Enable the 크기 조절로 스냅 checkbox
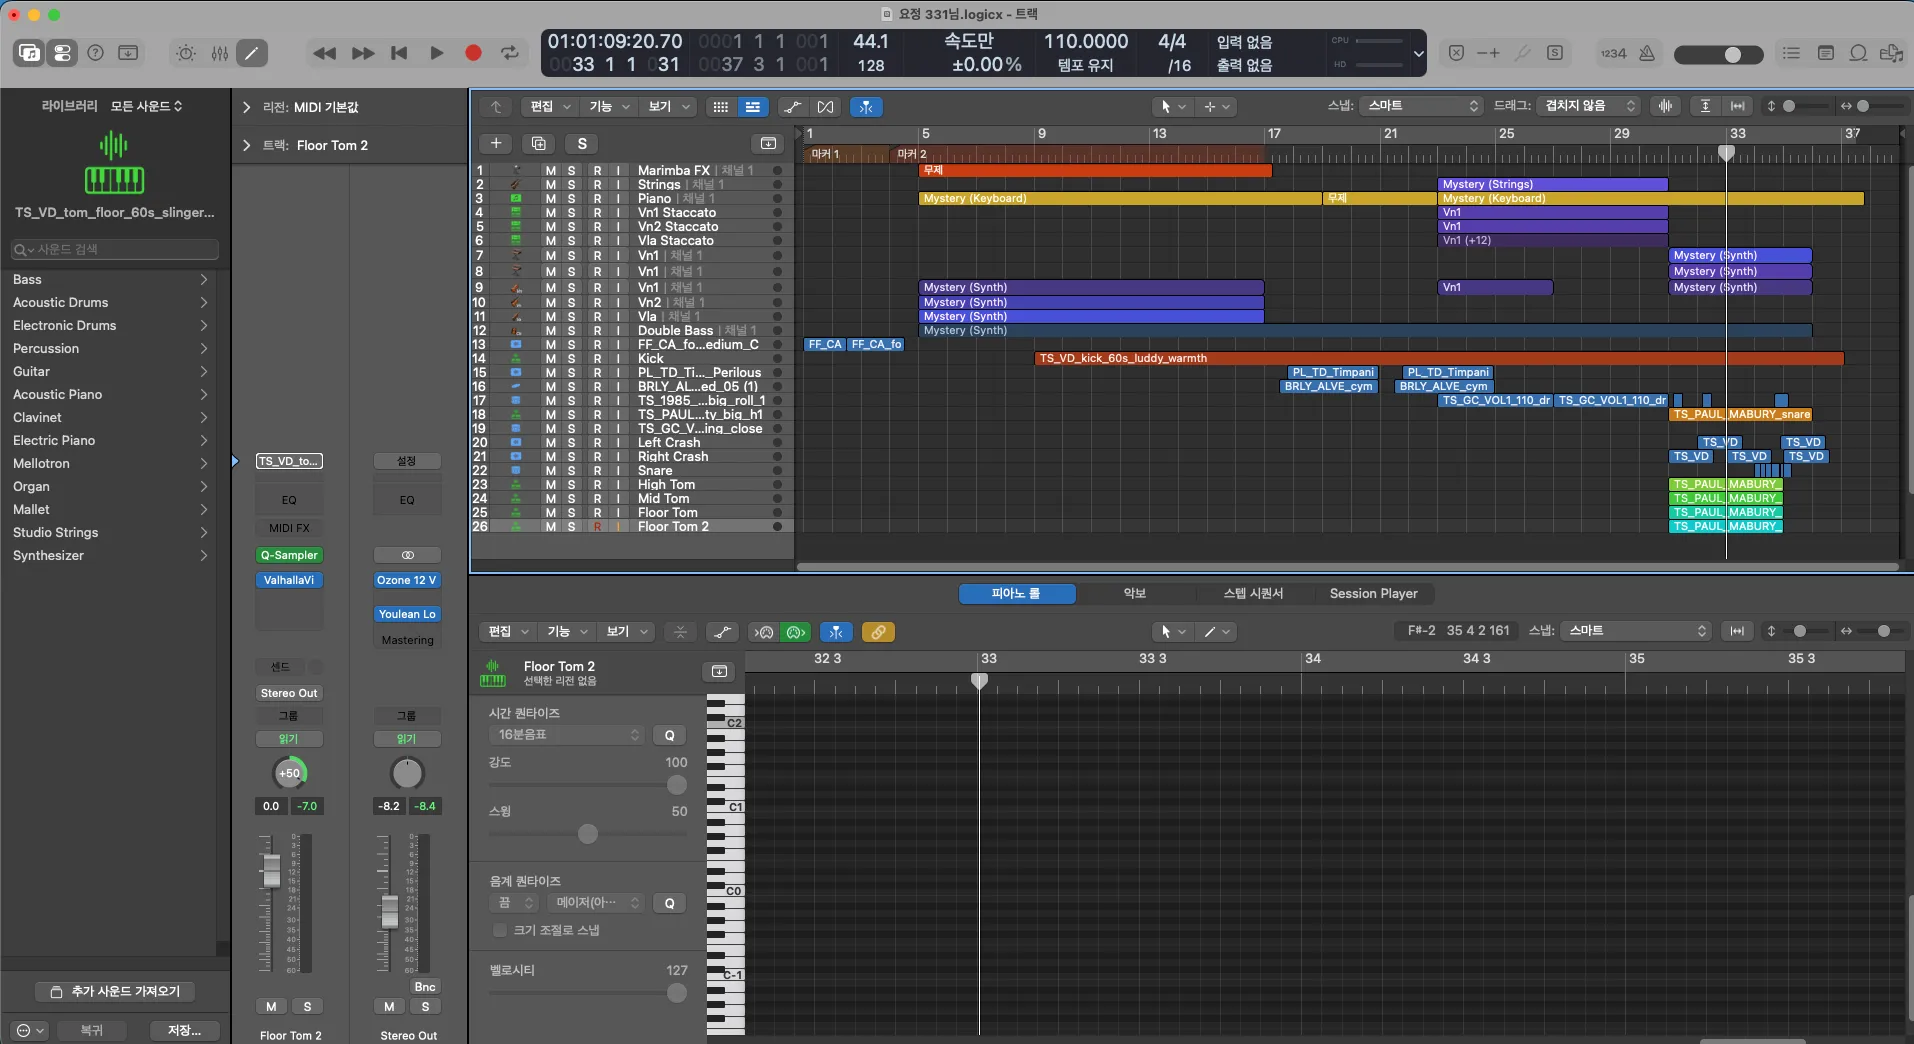The image size is (1914, 1044). tap(500, 930)
